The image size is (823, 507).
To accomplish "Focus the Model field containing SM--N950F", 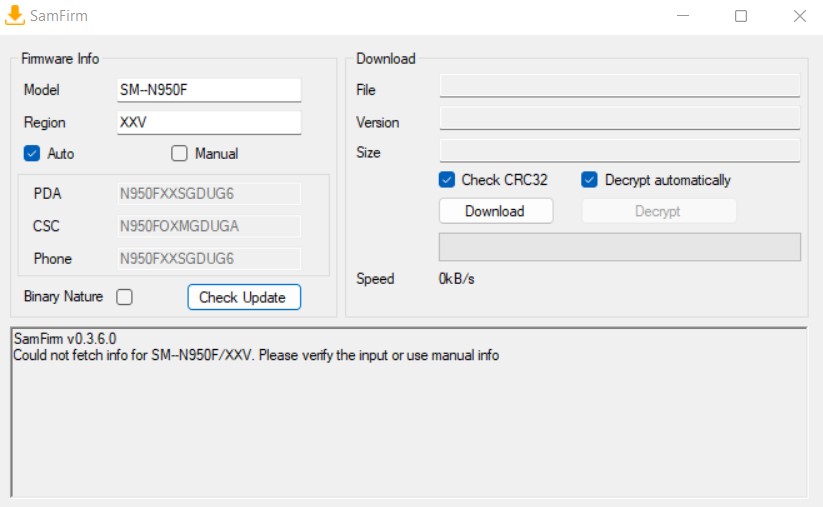I will point(209,90).
